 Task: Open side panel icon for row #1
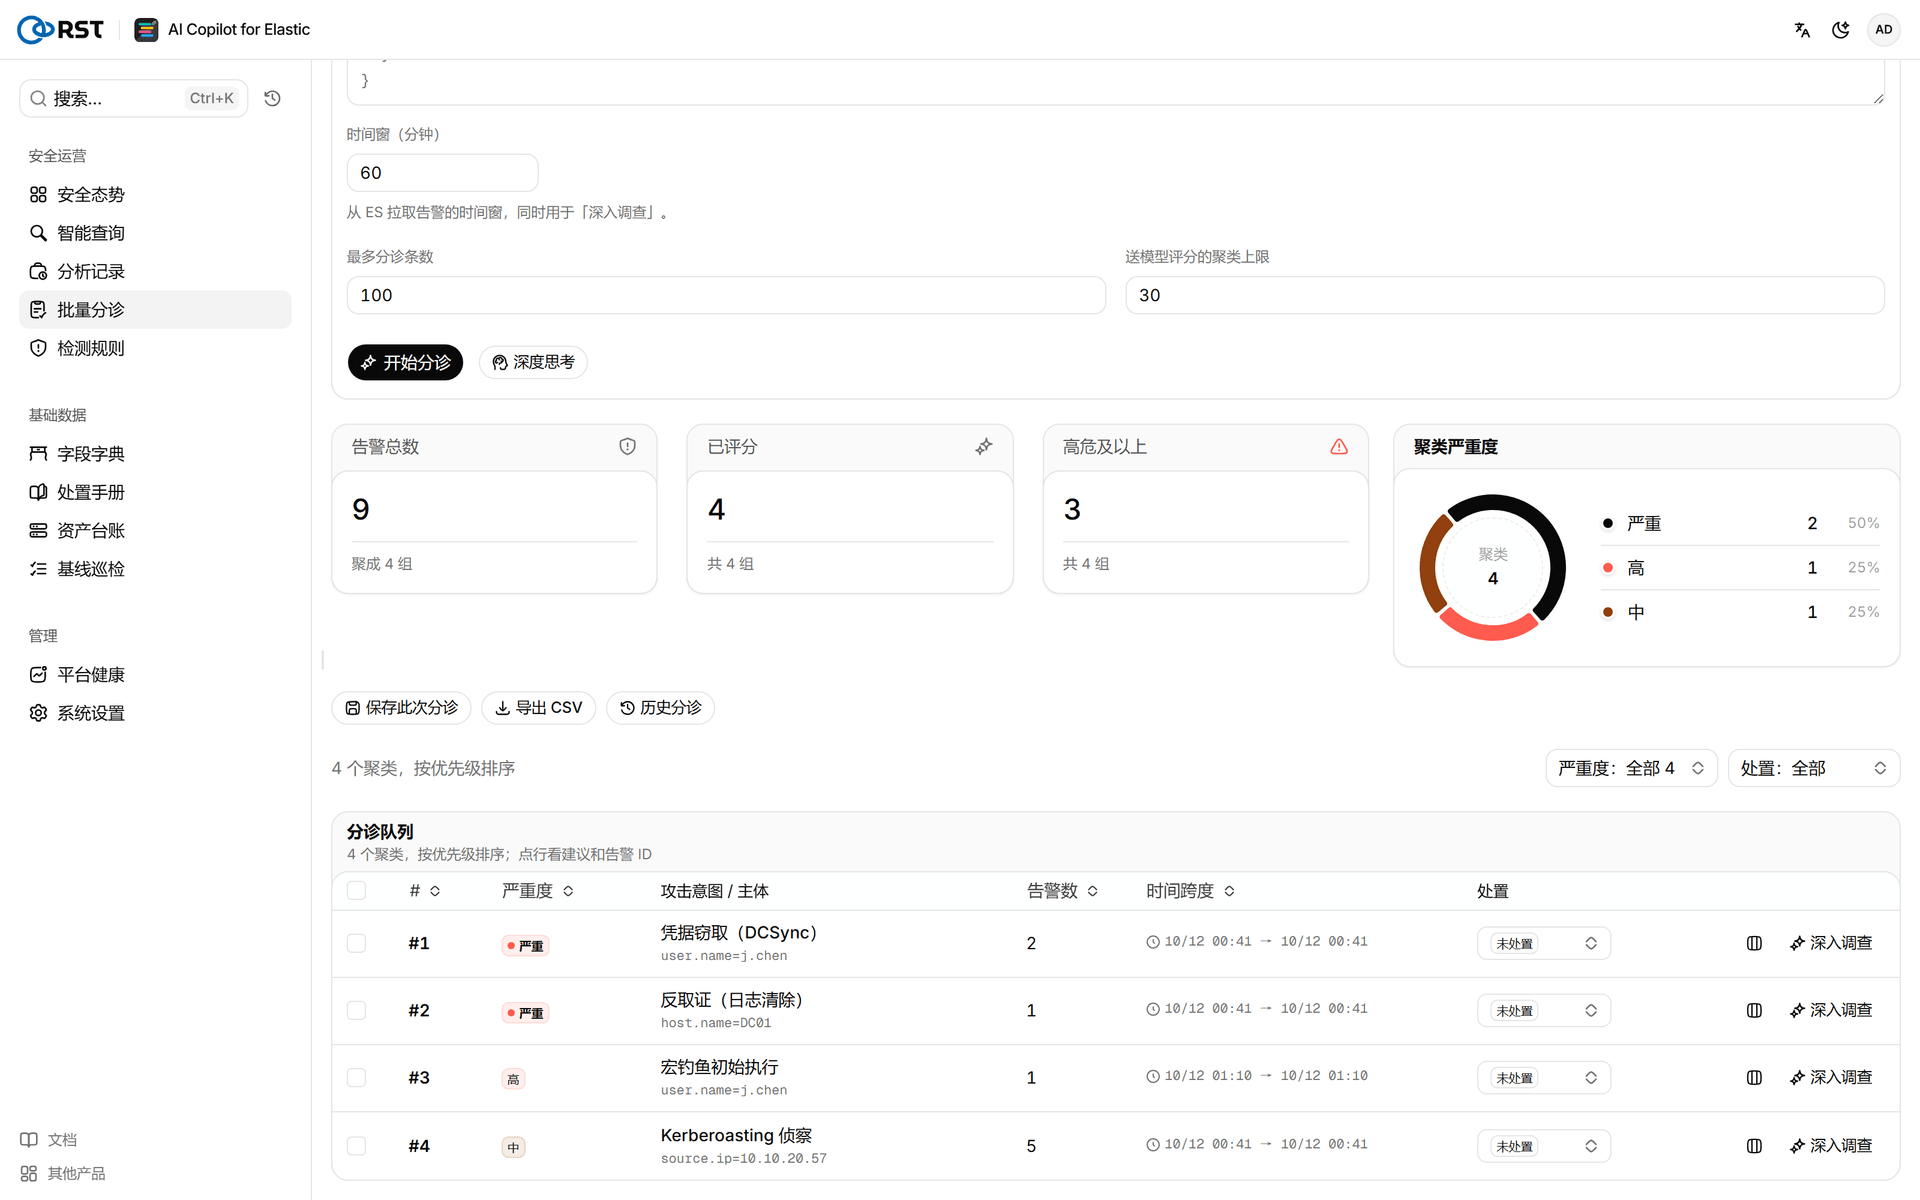coord(1754,943)
